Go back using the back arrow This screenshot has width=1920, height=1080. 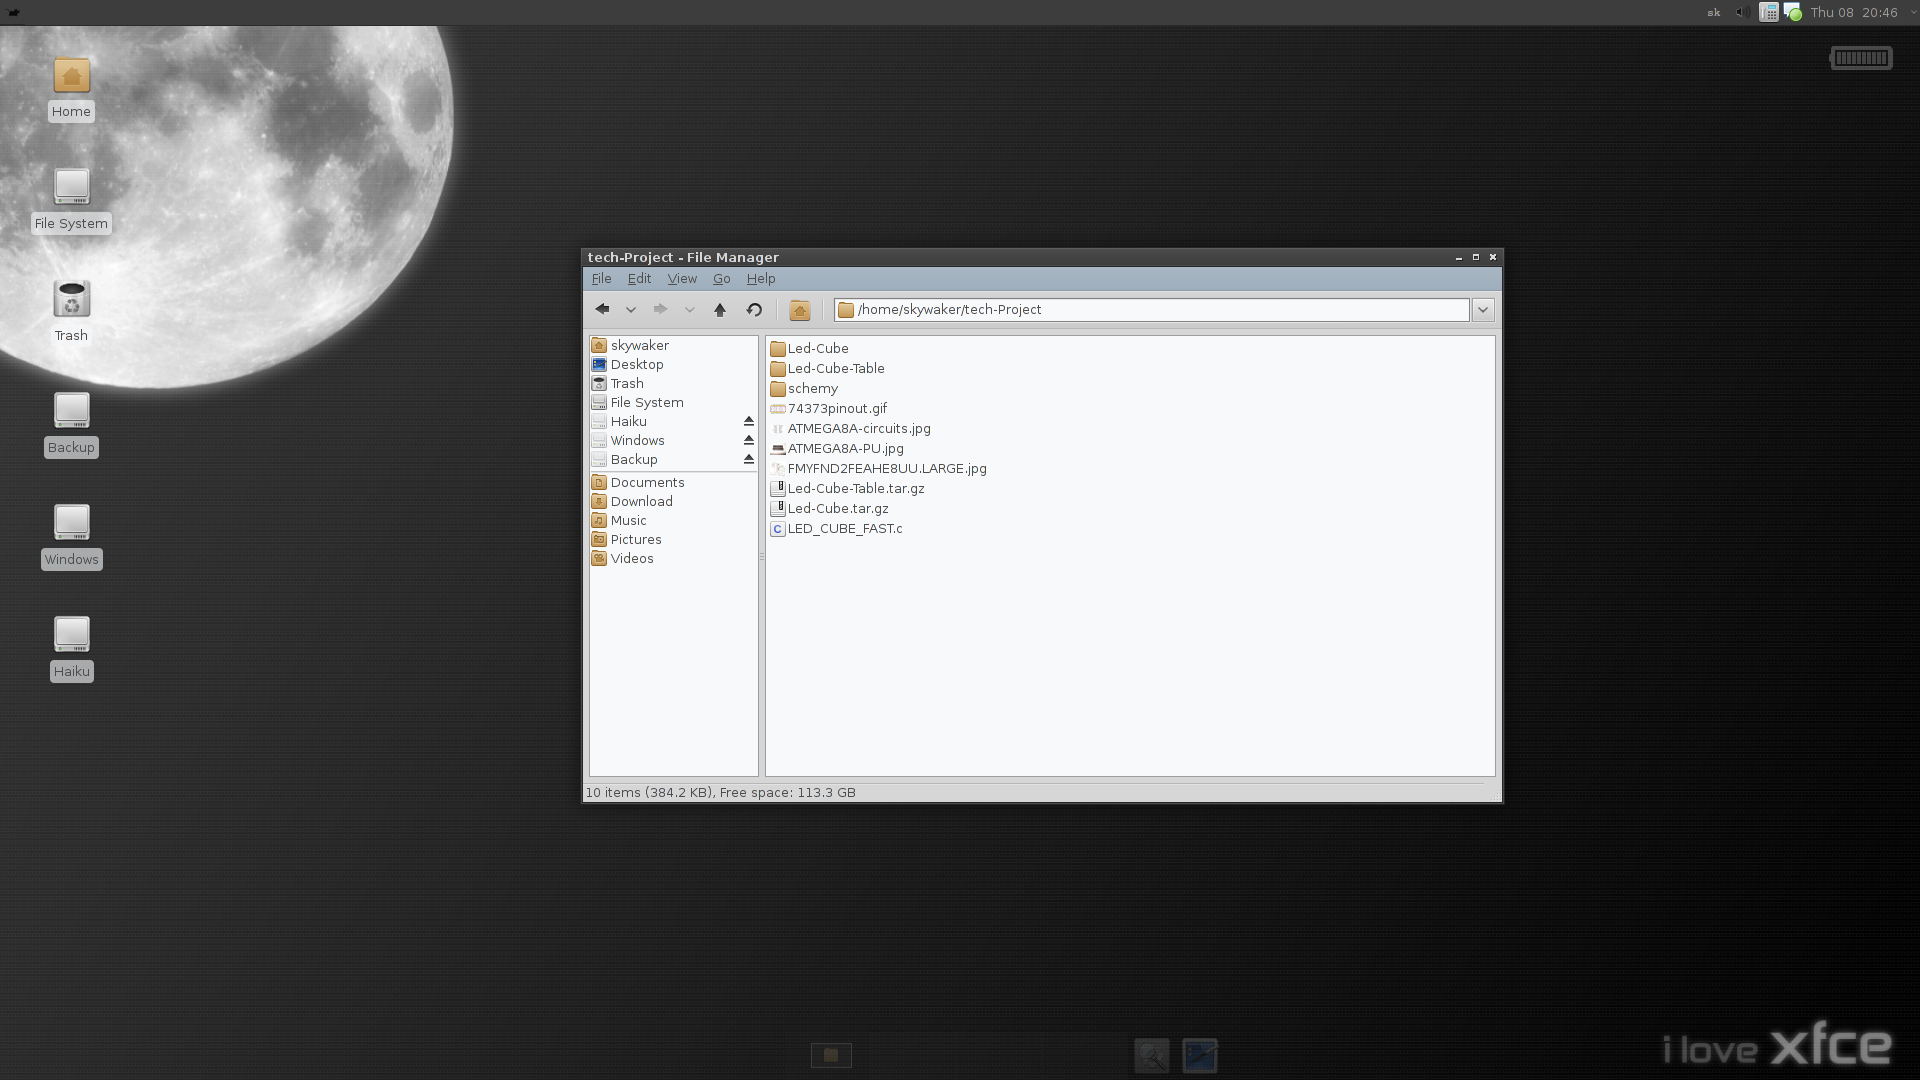click(602, 310)
